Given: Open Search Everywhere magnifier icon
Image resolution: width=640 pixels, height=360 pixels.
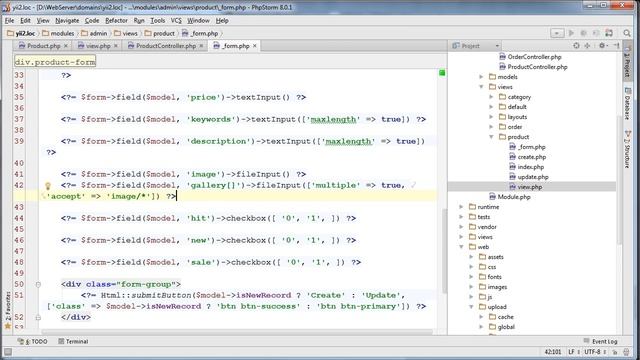Looking at the screenshot, I should [627, 33].
